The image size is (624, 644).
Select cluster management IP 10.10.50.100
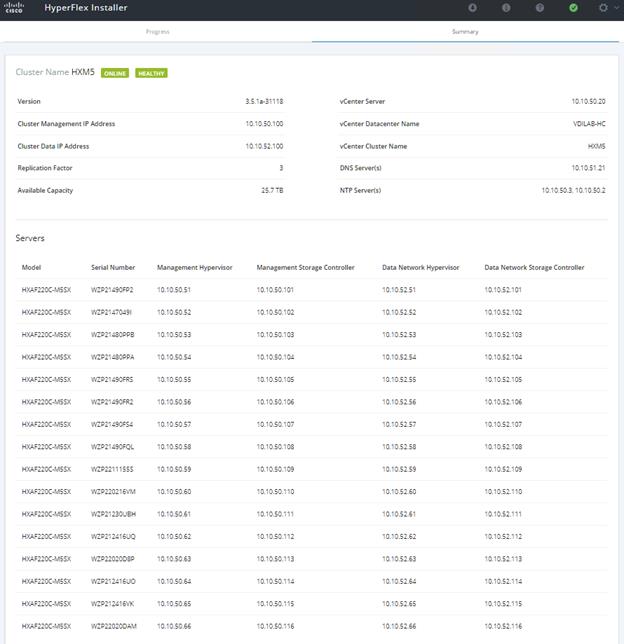(x=264, y=124)
